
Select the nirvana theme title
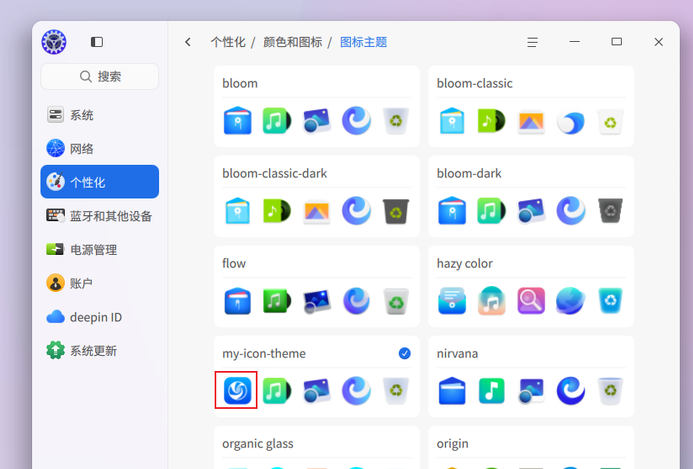pos(457,354)
